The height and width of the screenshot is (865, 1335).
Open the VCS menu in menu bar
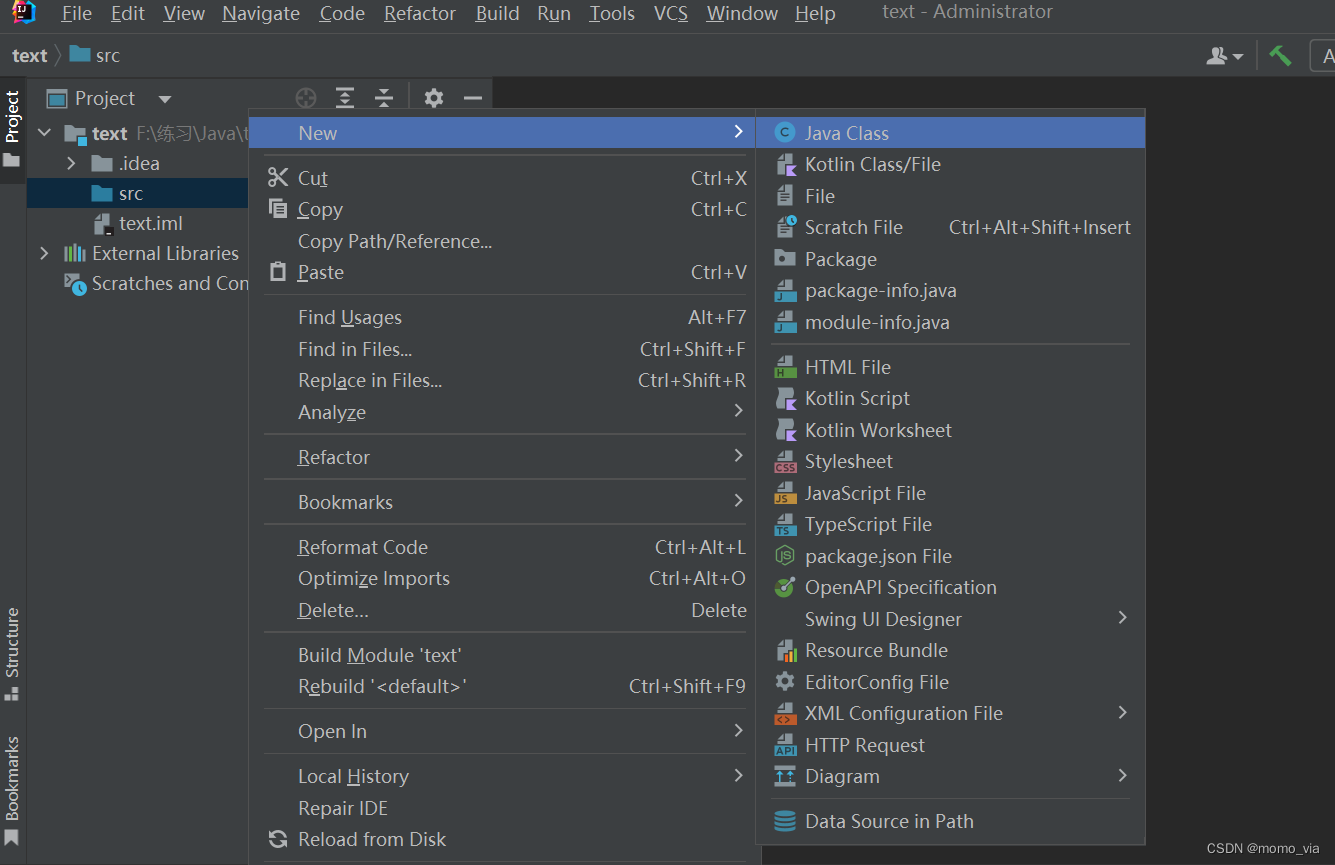coord(670,13)
